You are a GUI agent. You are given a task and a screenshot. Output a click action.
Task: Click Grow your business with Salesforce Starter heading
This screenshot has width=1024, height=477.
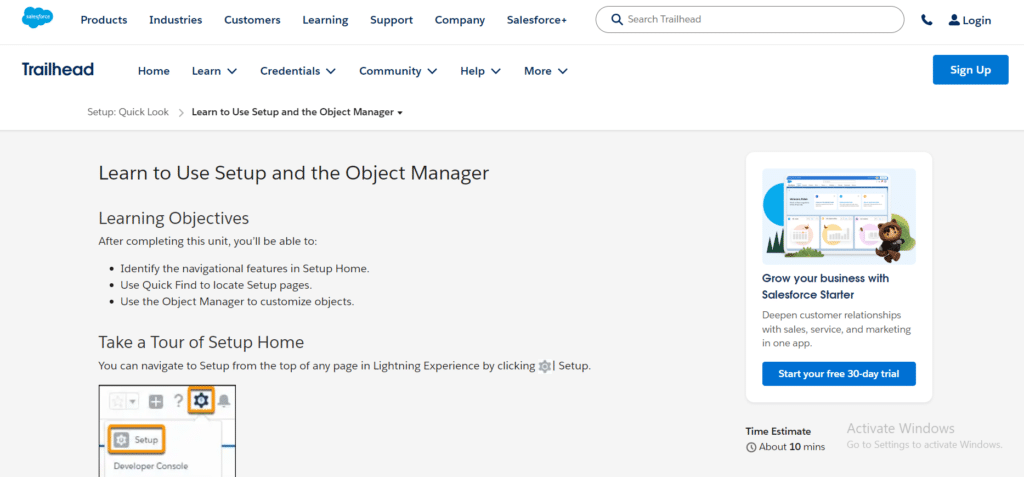825,286
